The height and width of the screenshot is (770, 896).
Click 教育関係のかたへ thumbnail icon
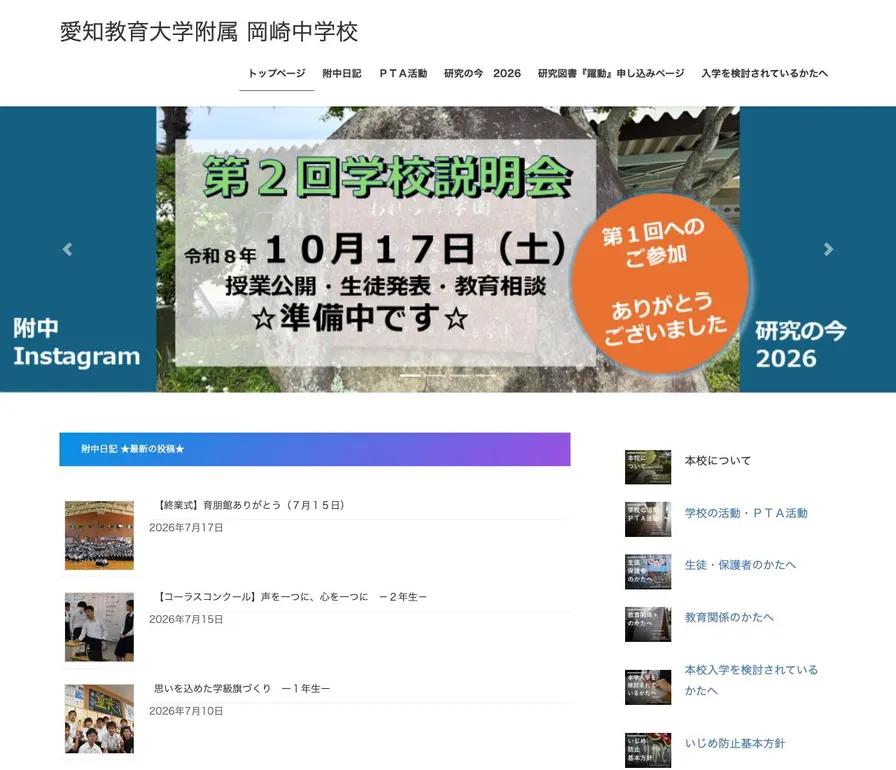point(648,624)
